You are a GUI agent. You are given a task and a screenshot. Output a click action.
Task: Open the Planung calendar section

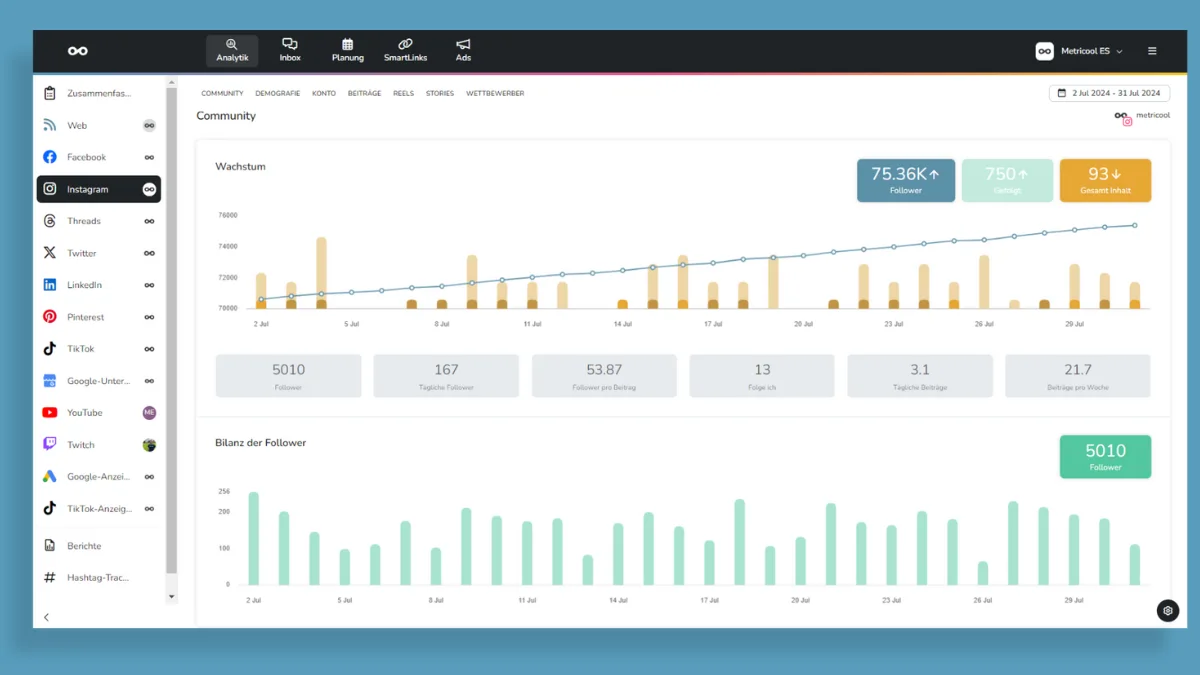pyautogui.click(x=347, y=51)
